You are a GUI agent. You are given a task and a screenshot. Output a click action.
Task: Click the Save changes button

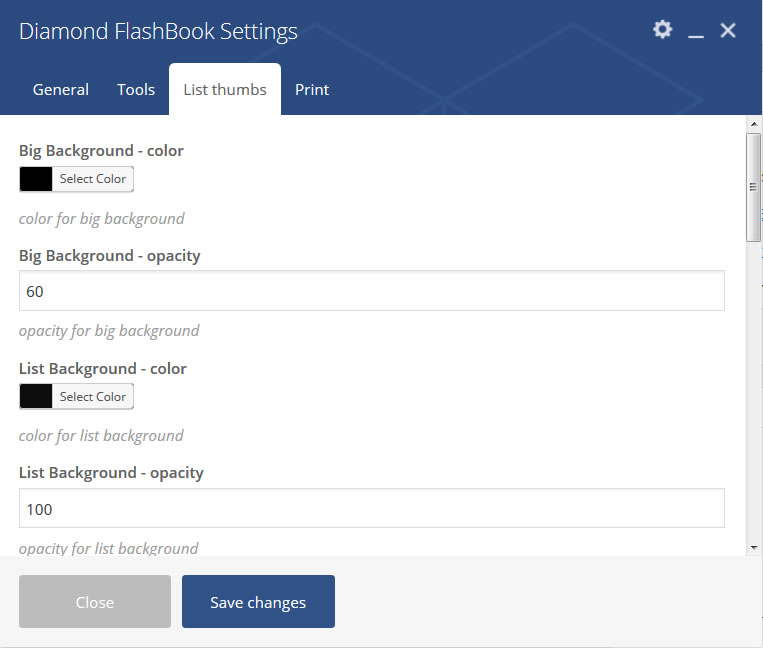[x=258, y=602]
